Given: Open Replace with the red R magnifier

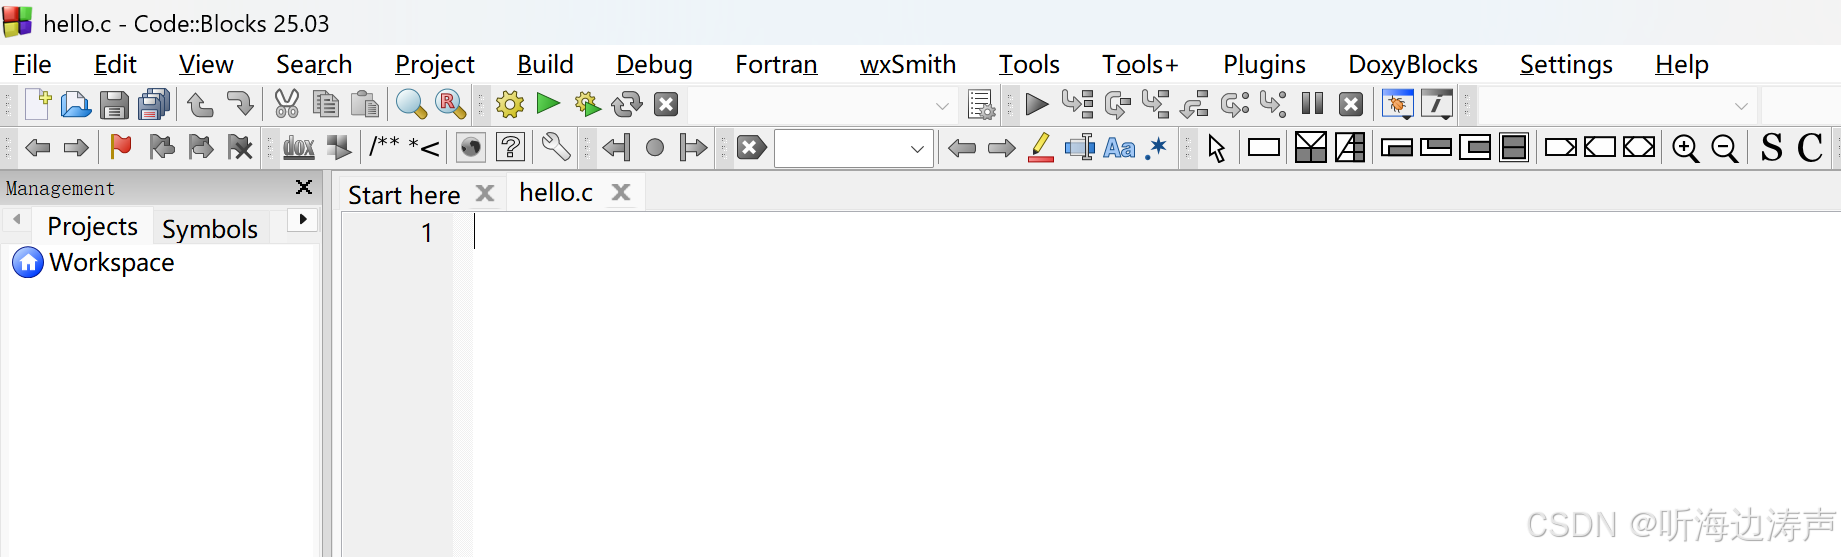Looking at the screenshot, I should coord(451,104).
